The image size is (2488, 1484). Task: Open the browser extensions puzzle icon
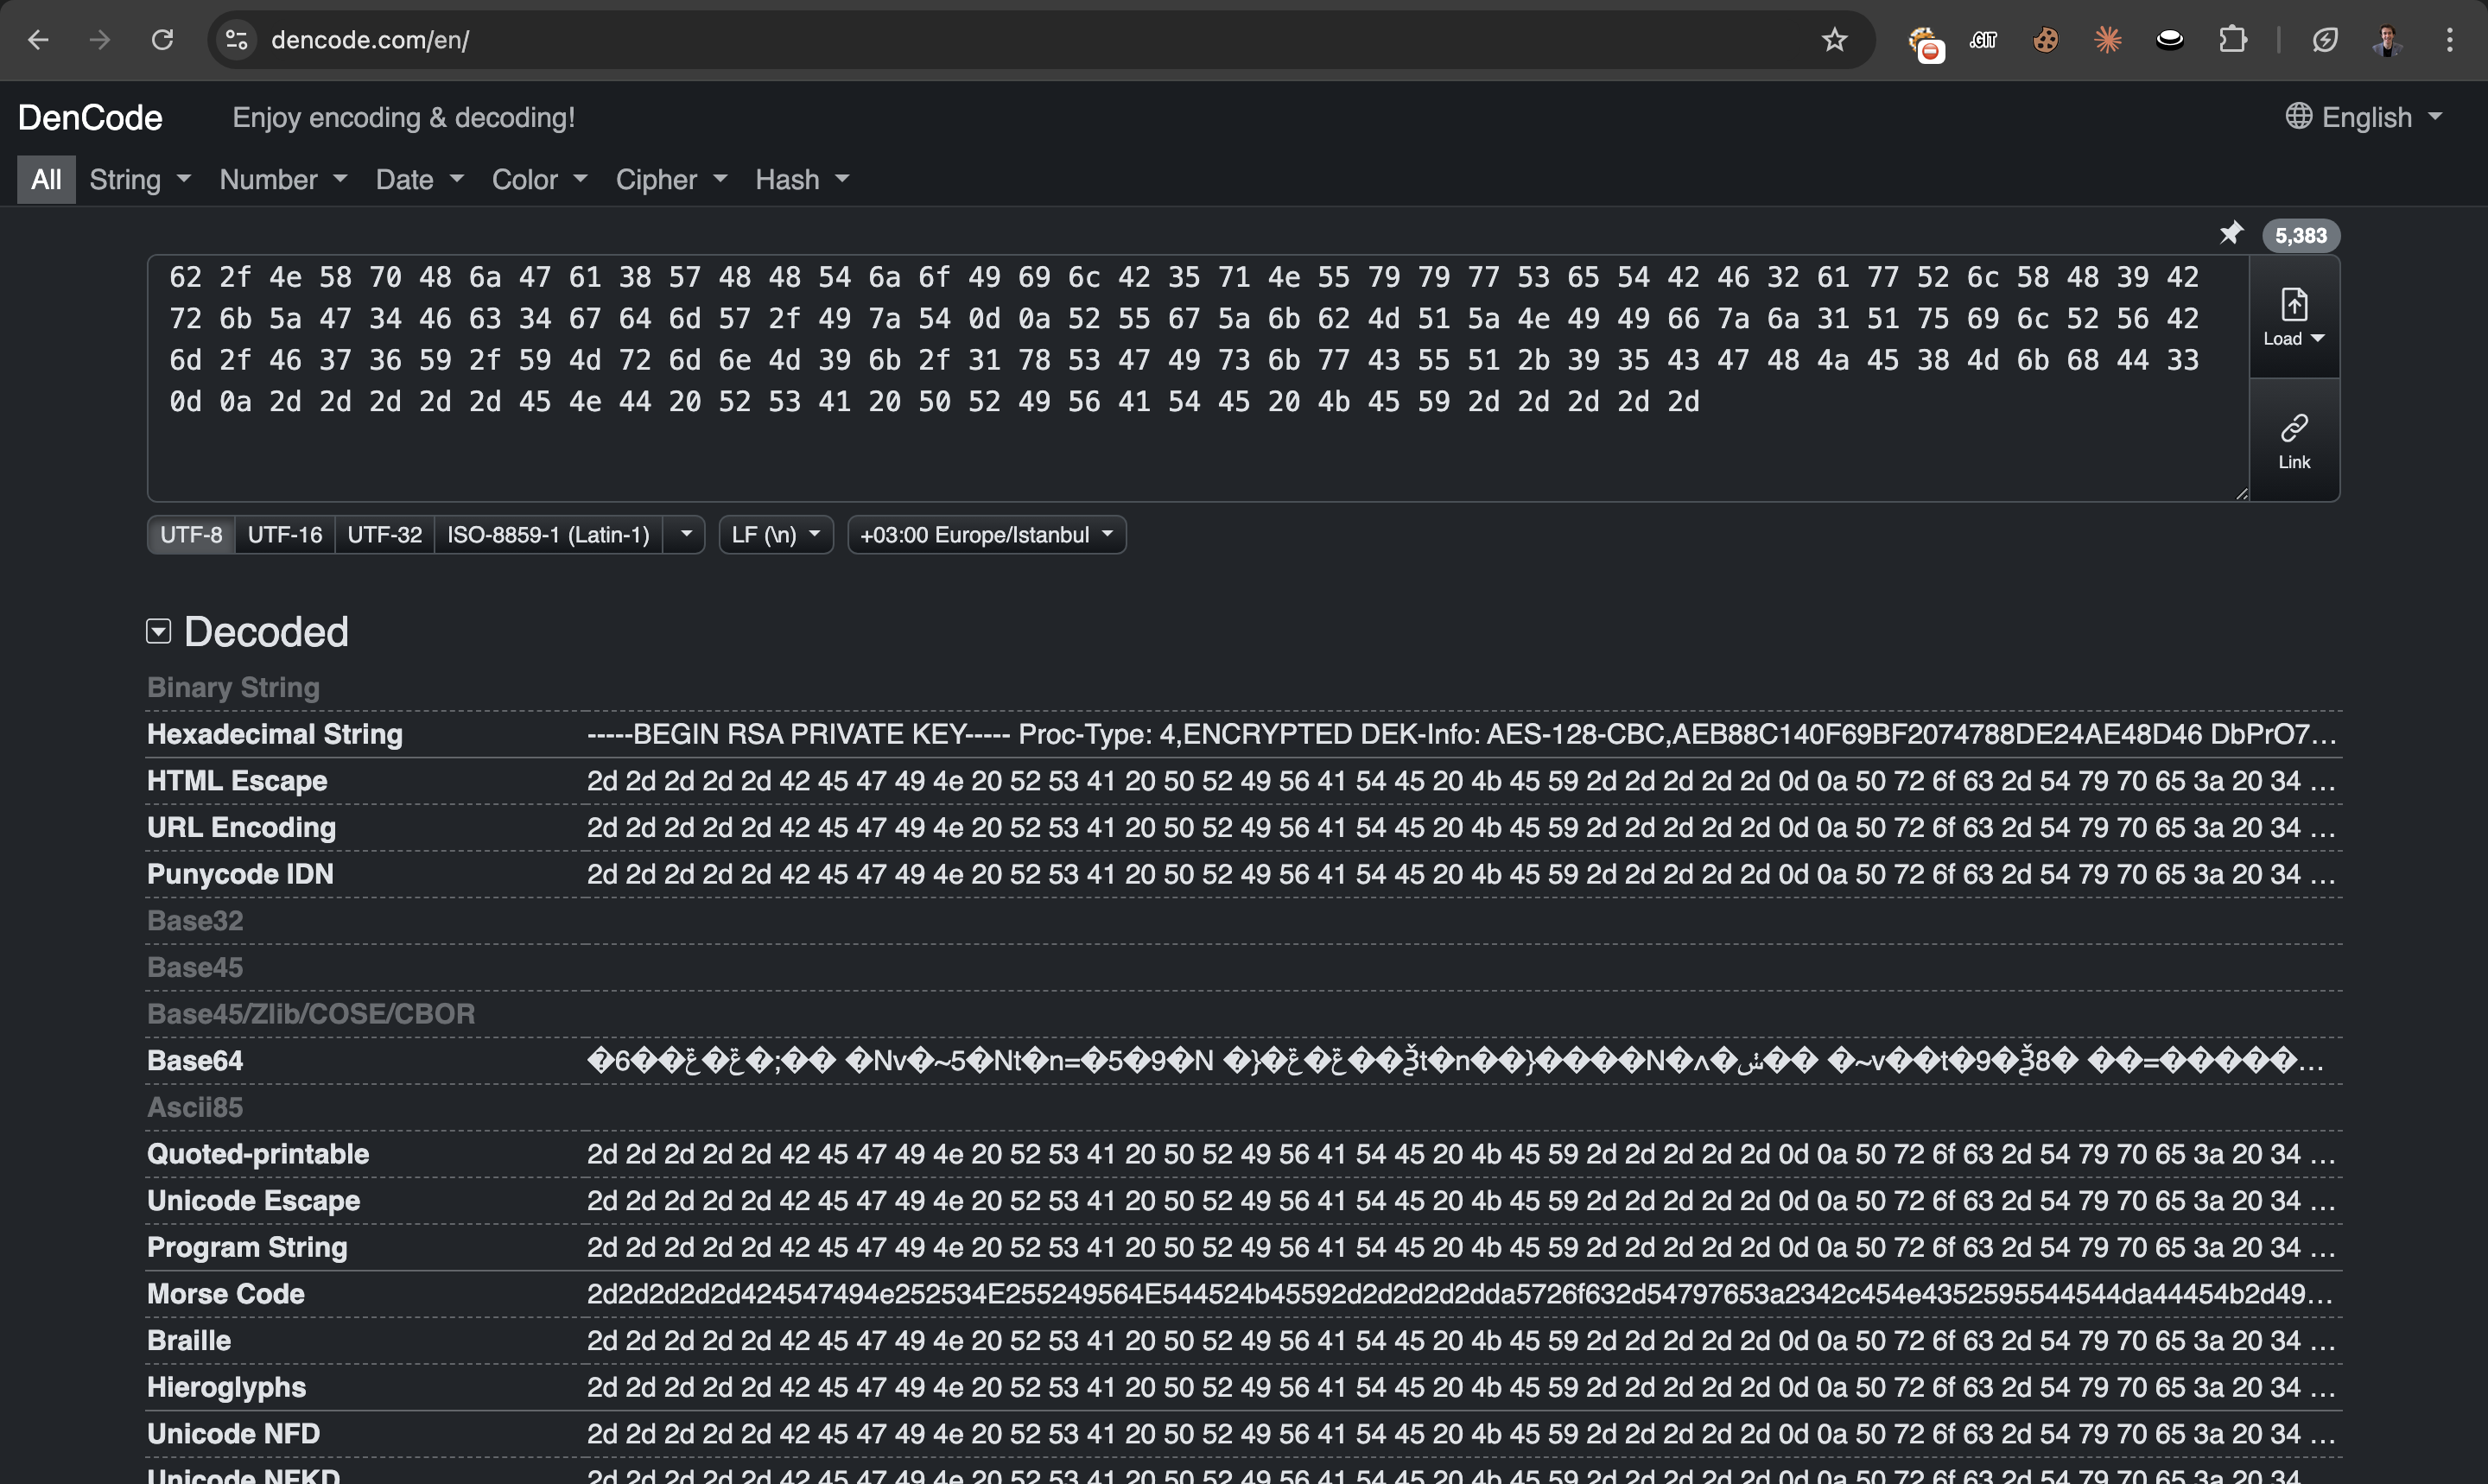[x=2232, y=40]
